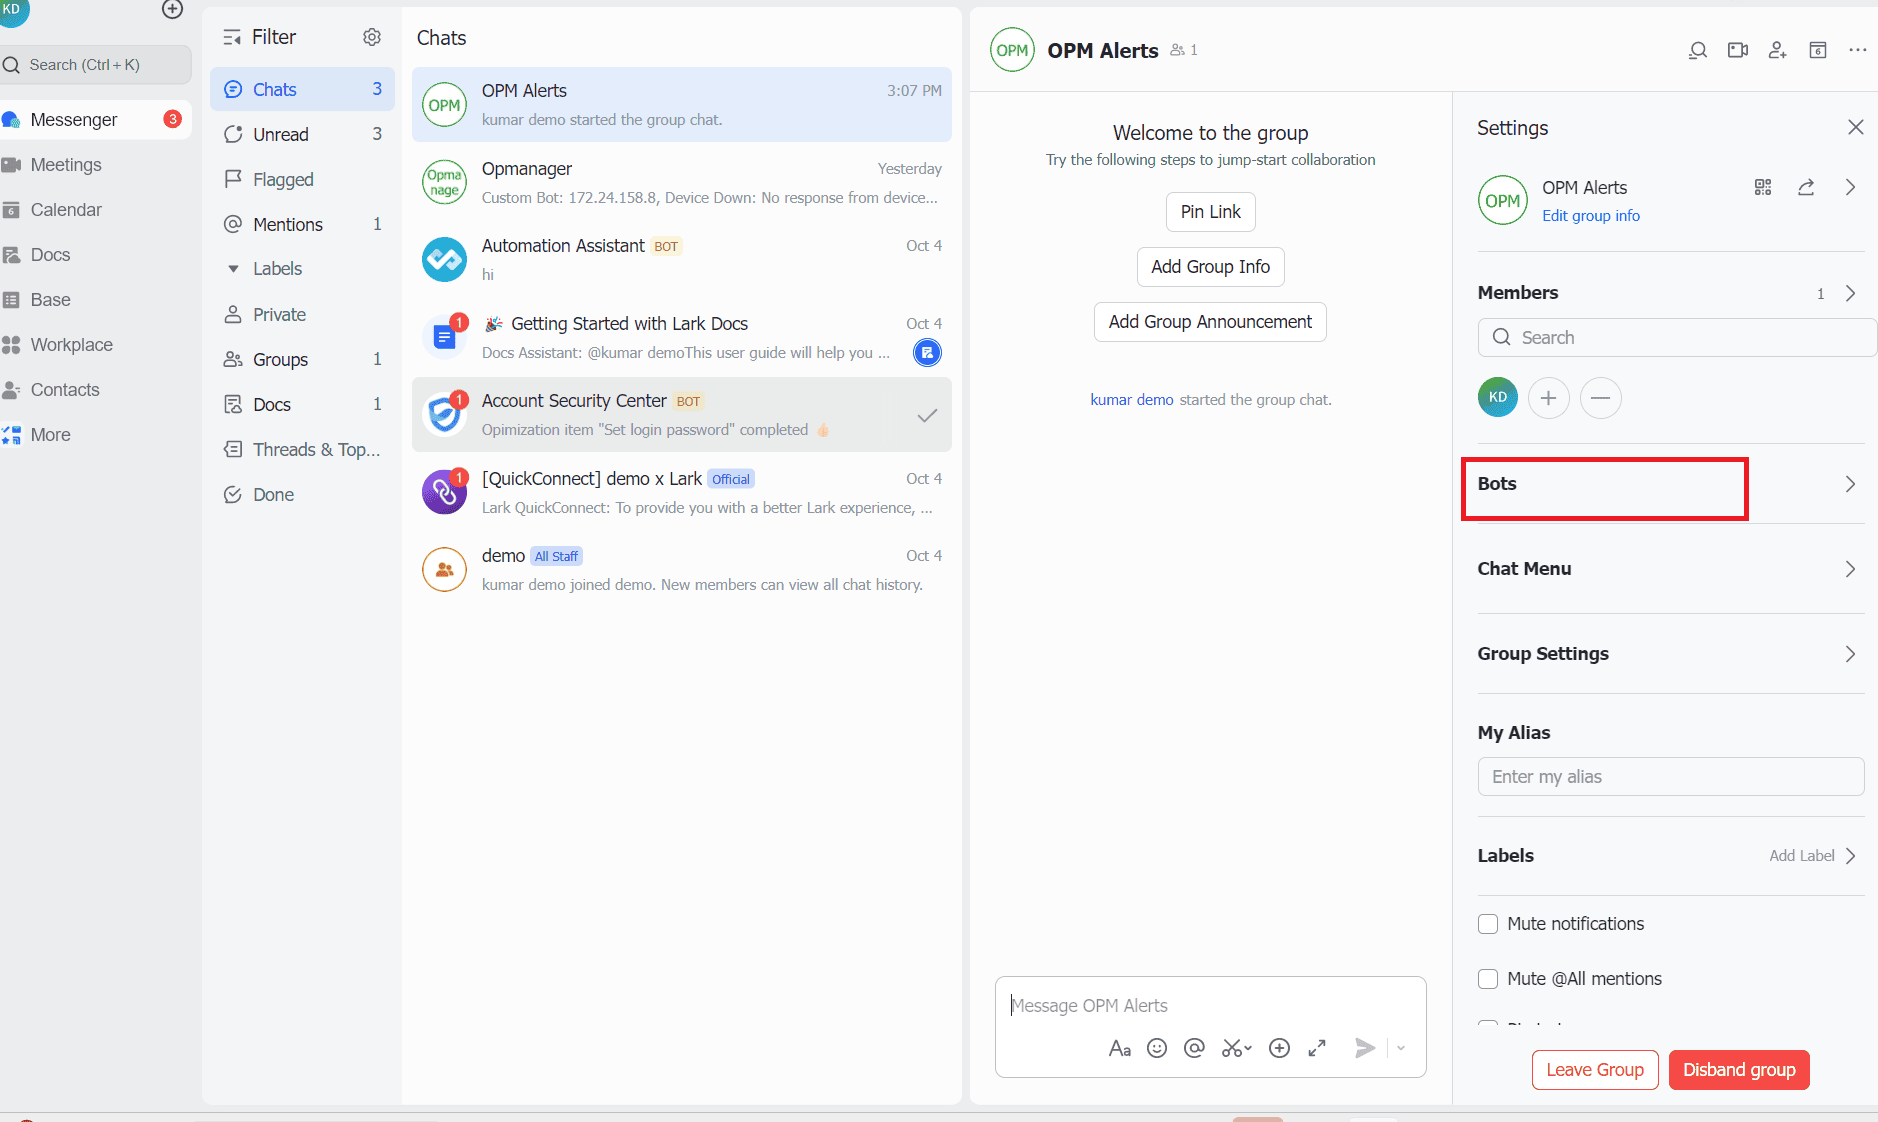Open text formatting Aa in message box
This screenshot has height=1122, width=1878.
pos(1120,1048)
